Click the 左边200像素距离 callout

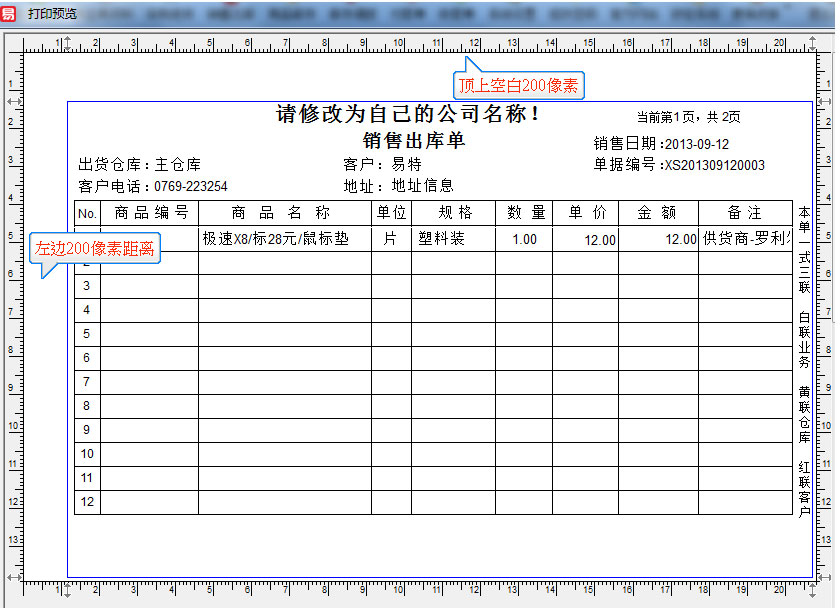95,248
